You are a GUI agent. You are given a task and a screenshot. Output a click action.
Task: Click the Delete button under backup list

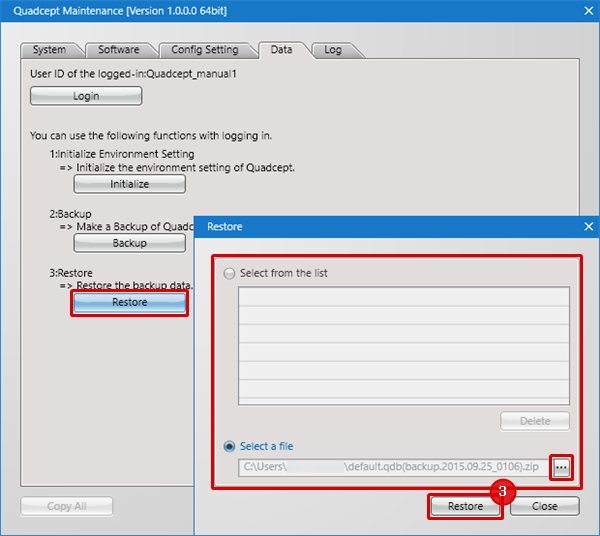click(535, 421)
